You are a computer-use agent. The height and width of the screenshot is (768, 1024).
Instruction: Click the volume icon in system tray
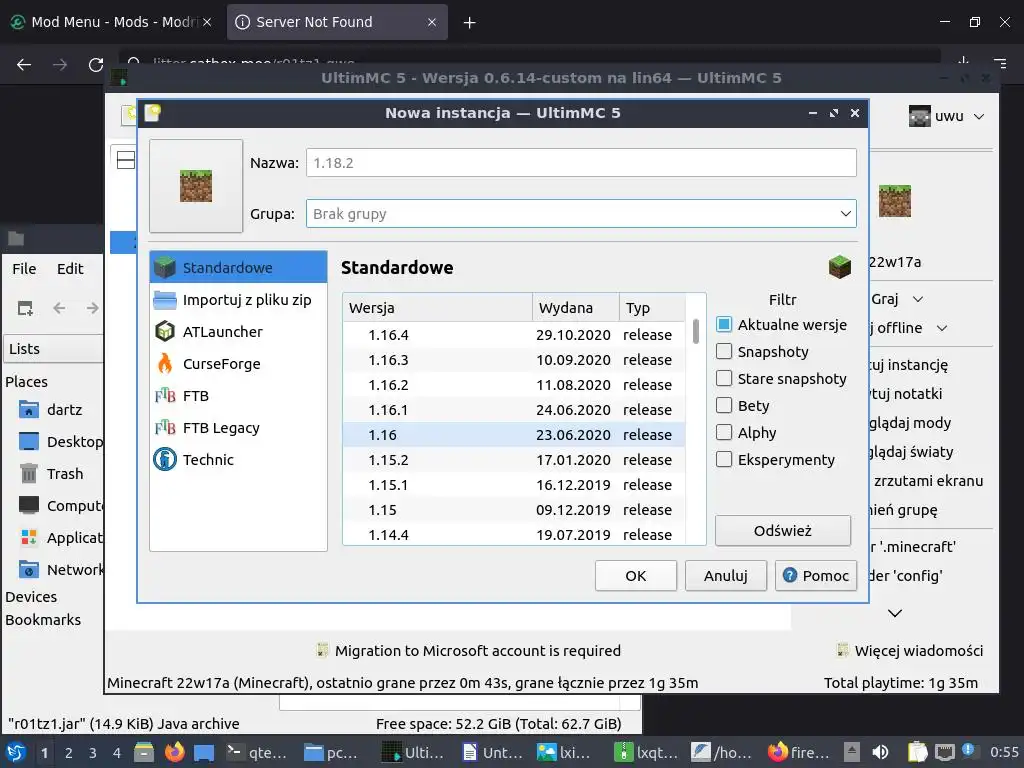tap(881, 752)
